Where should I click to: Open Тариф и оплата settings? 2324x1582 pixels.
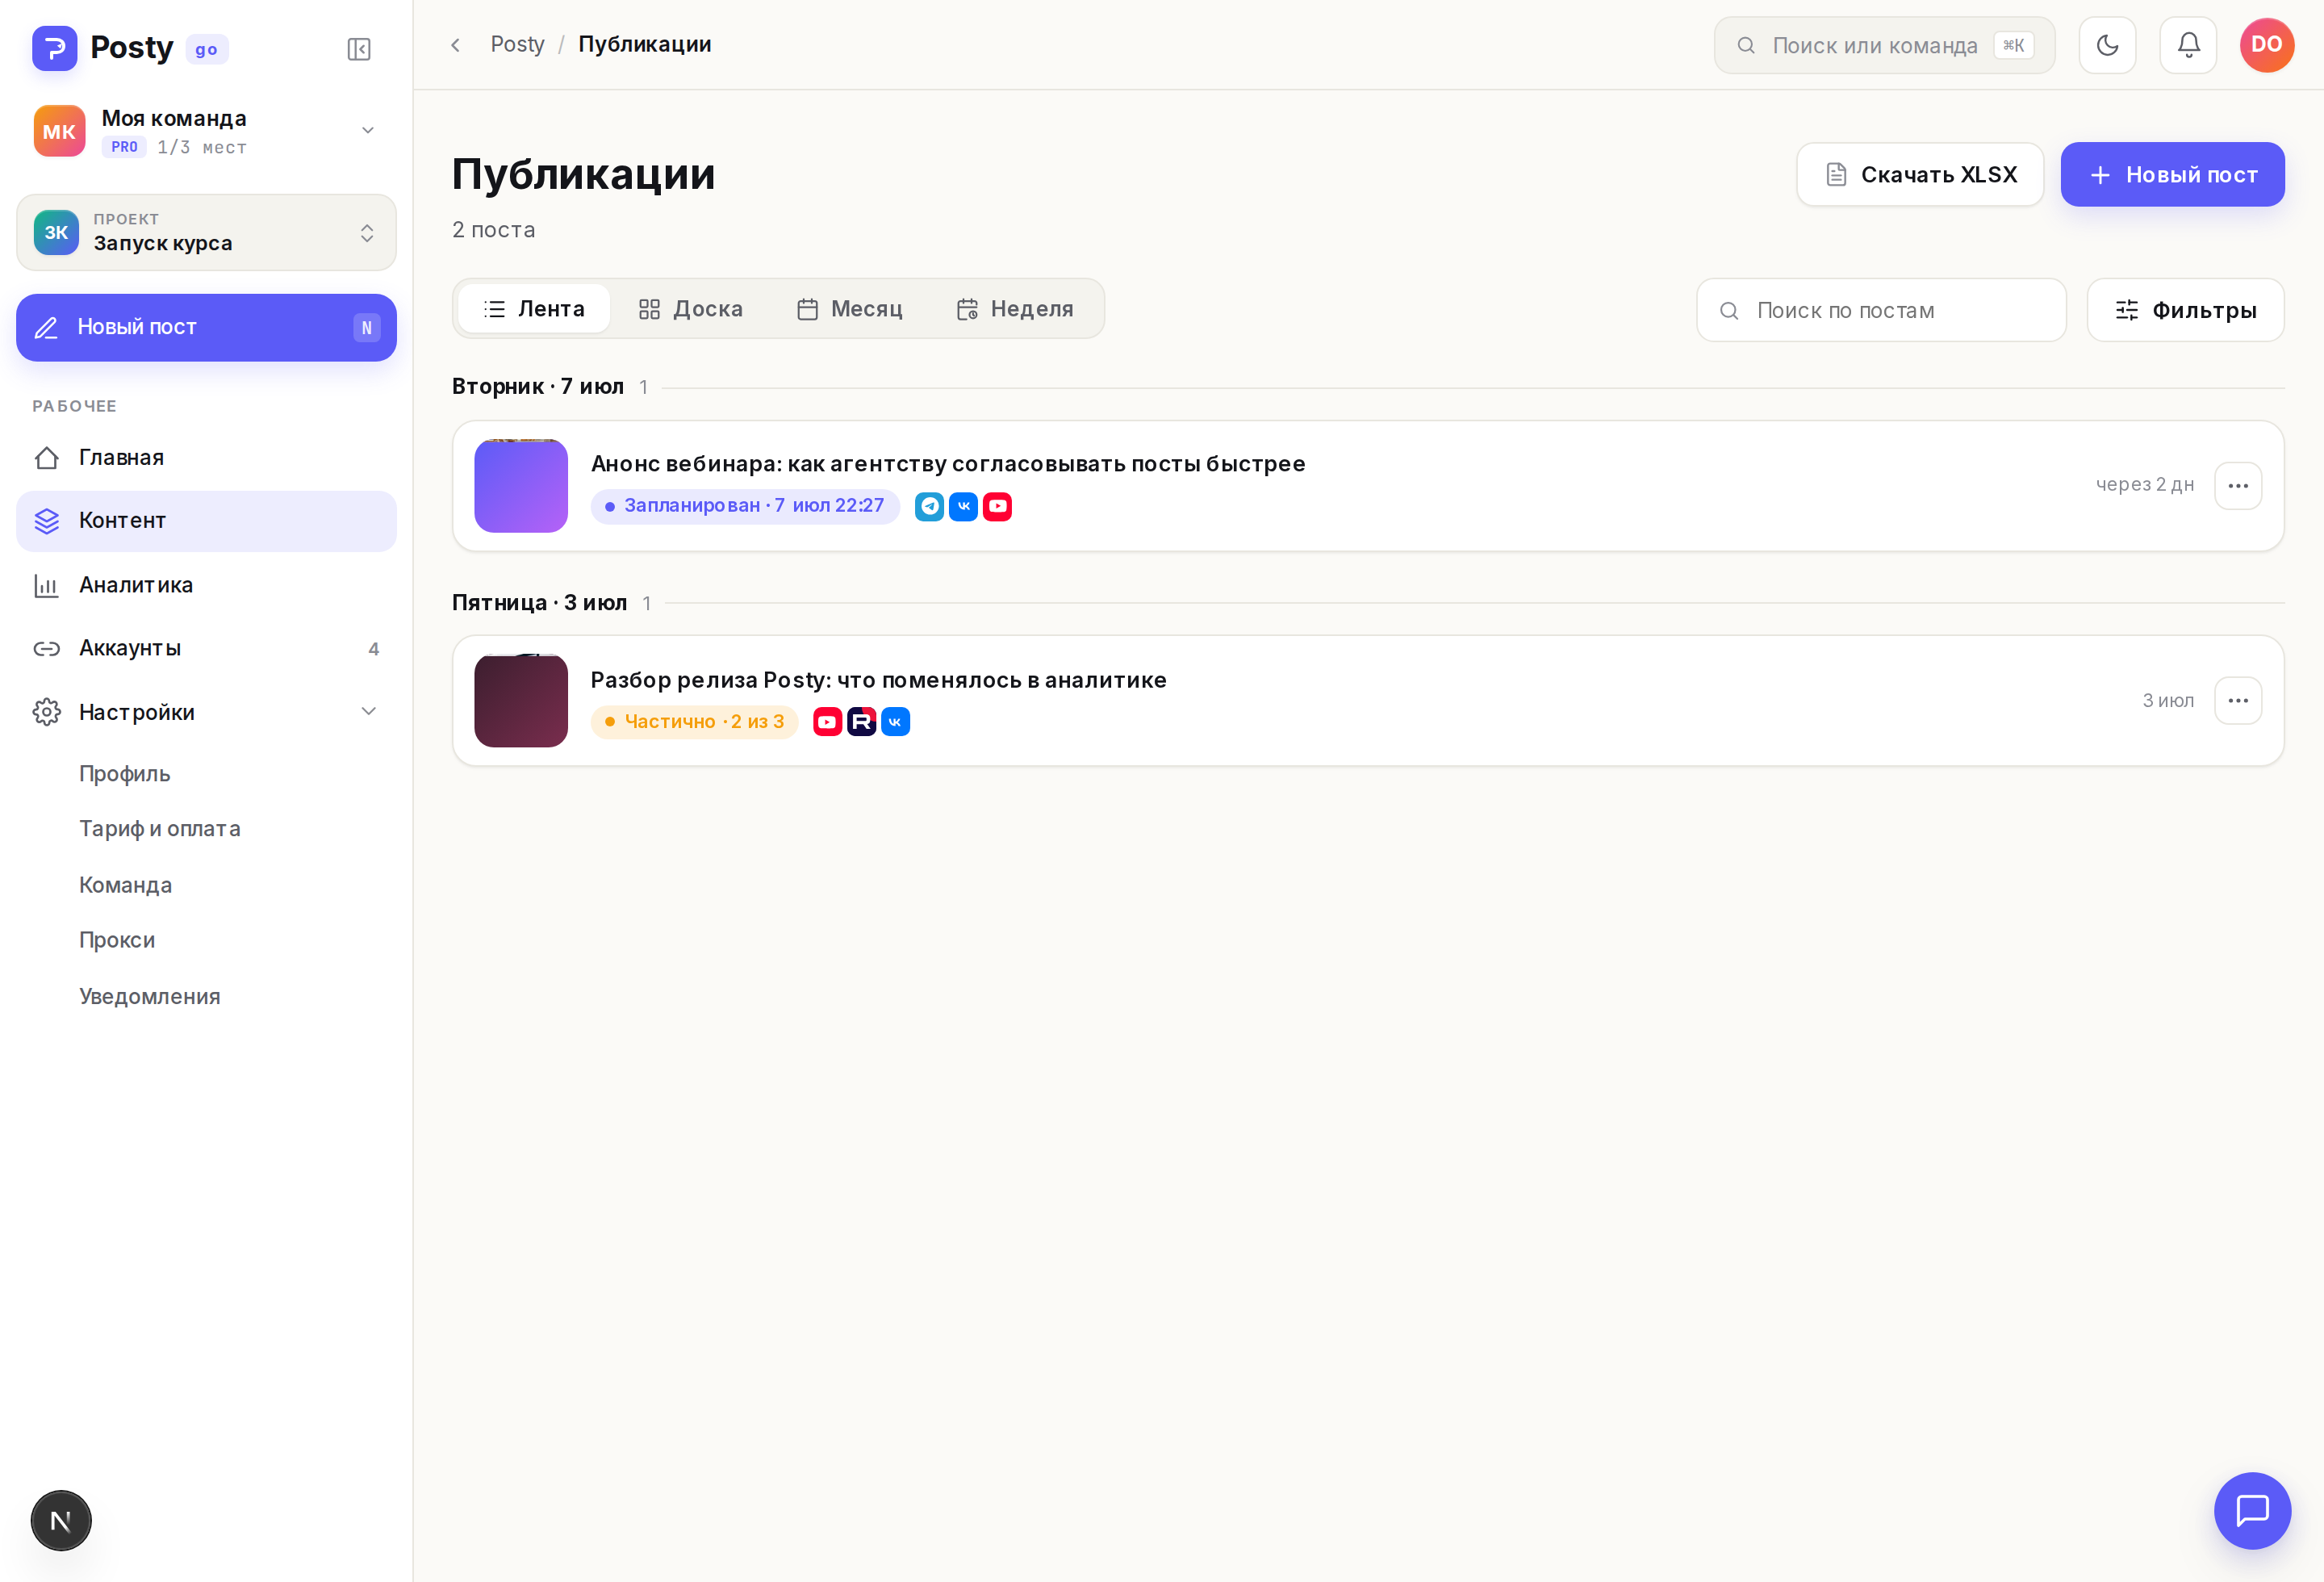click(160, 828)
